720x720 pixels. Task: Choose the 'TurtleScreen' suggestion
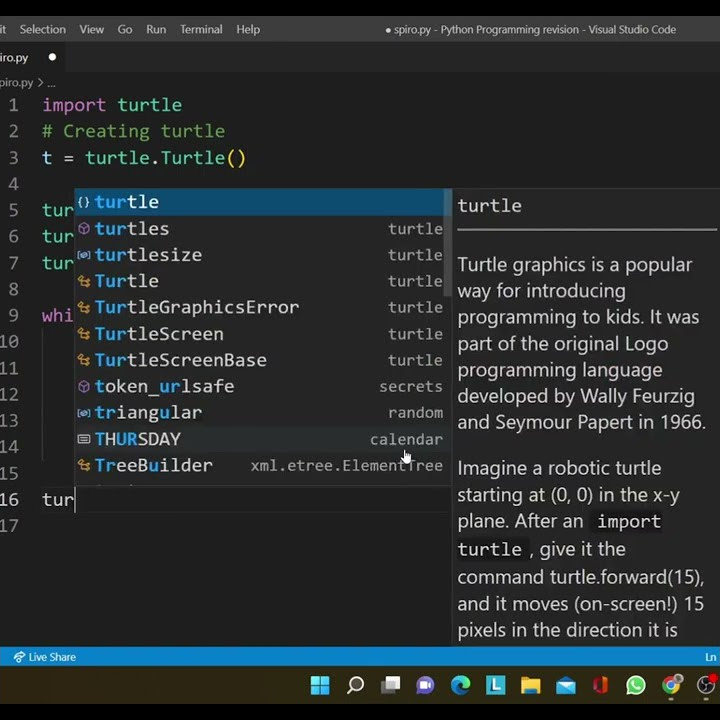(260, 334)
